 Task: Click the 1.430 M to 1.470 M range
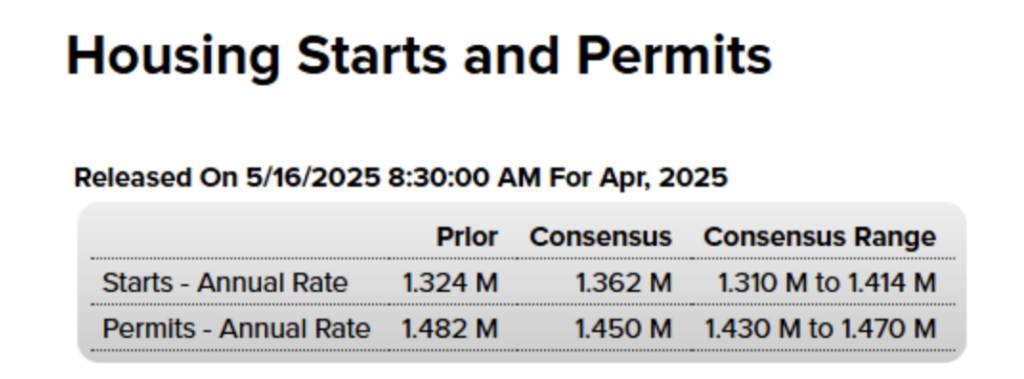[x=820, y=328]
